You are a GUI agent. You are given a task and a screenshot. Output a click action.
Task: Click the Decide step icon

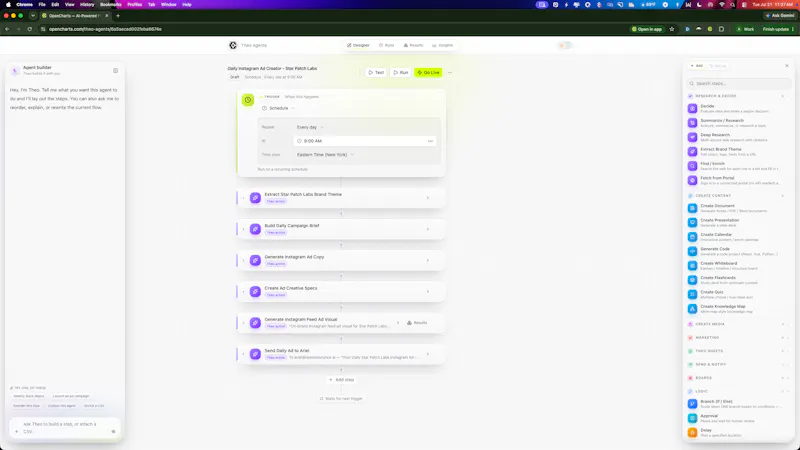692,108
